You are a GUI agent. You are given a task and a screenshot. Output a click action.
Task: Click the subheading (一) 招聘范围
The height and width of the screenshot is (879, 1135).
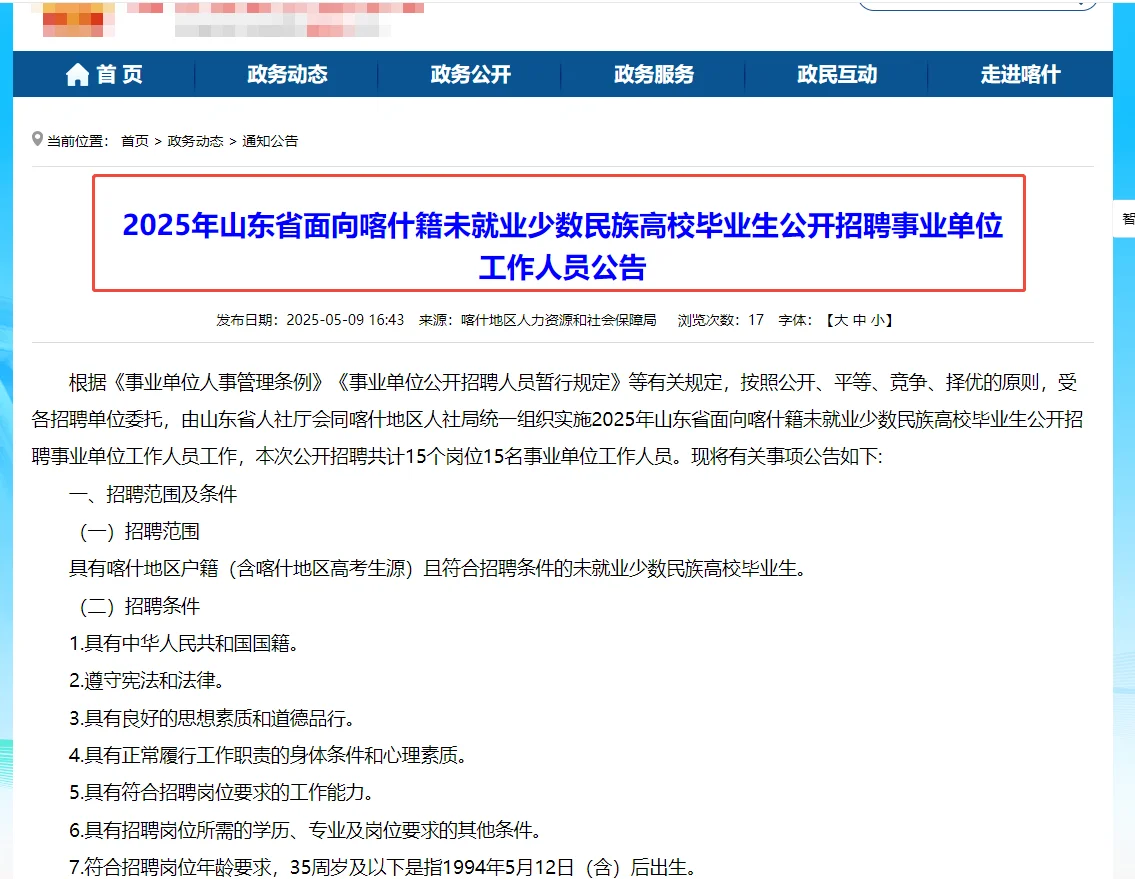click(x=139, y=531)
